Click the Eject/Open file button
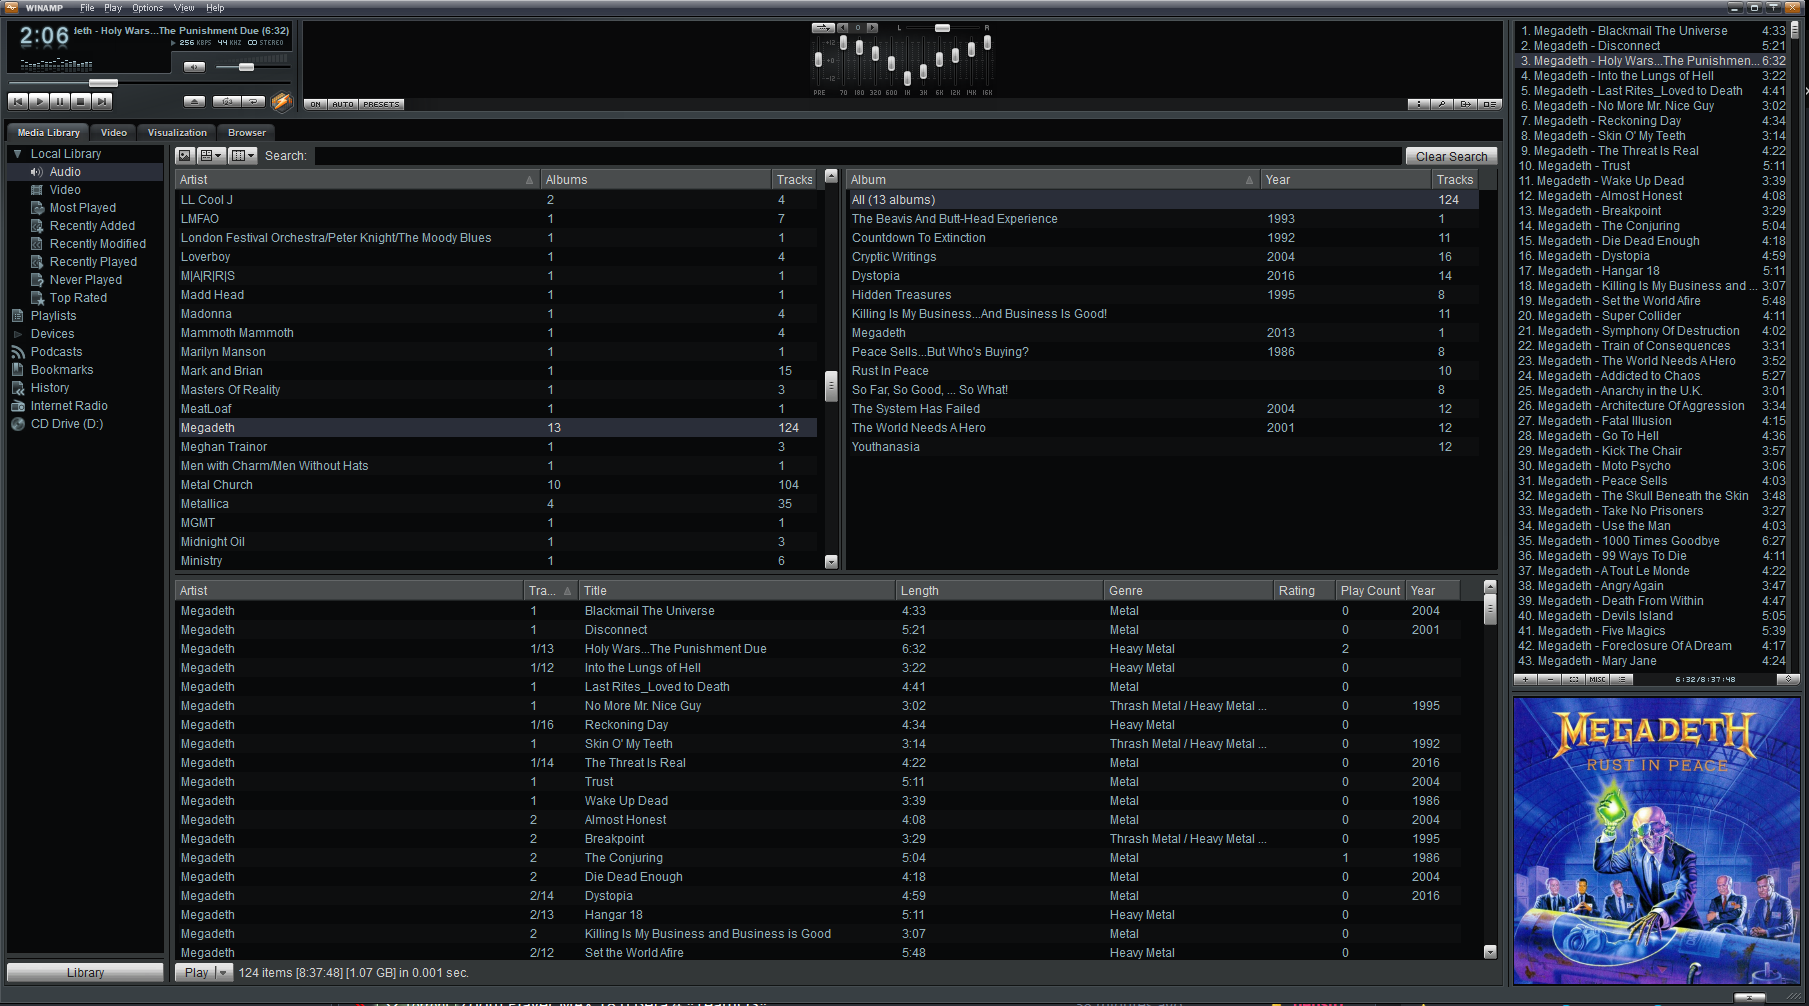The image size is (1809, 1006). (x=195, y=101)
